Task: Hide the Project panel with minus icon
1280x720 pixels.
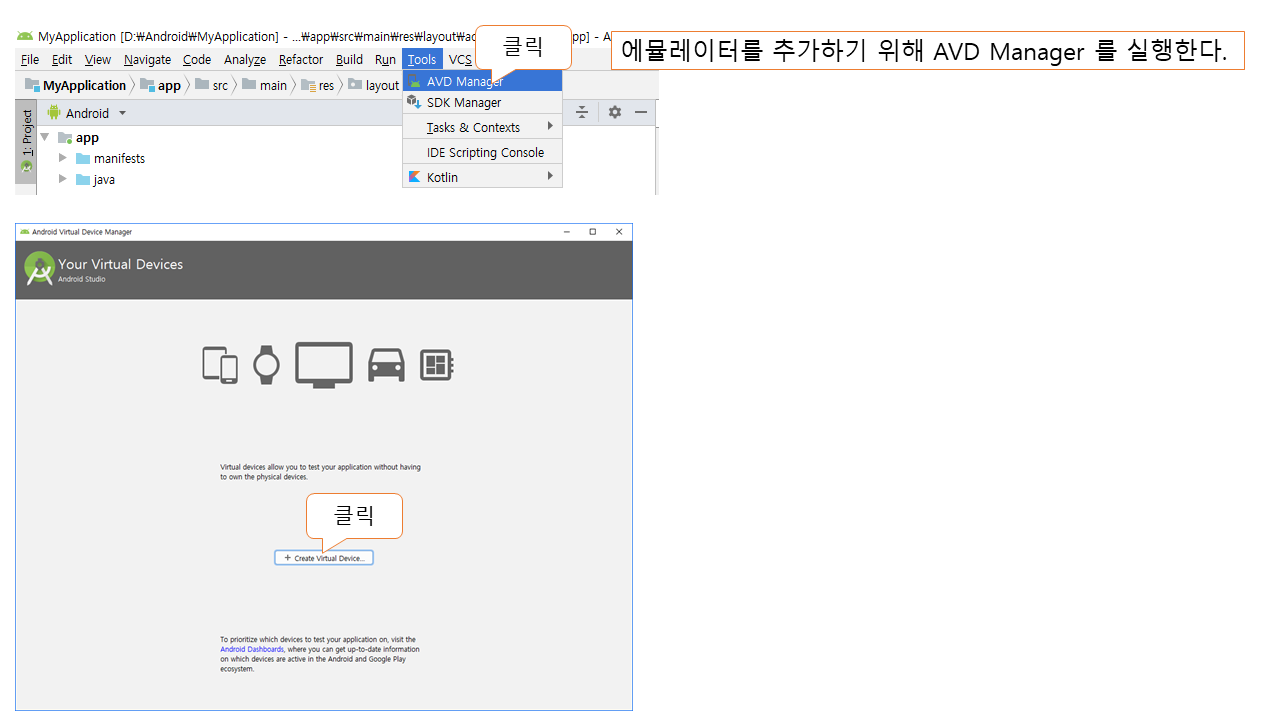Action: click(641, 112)
